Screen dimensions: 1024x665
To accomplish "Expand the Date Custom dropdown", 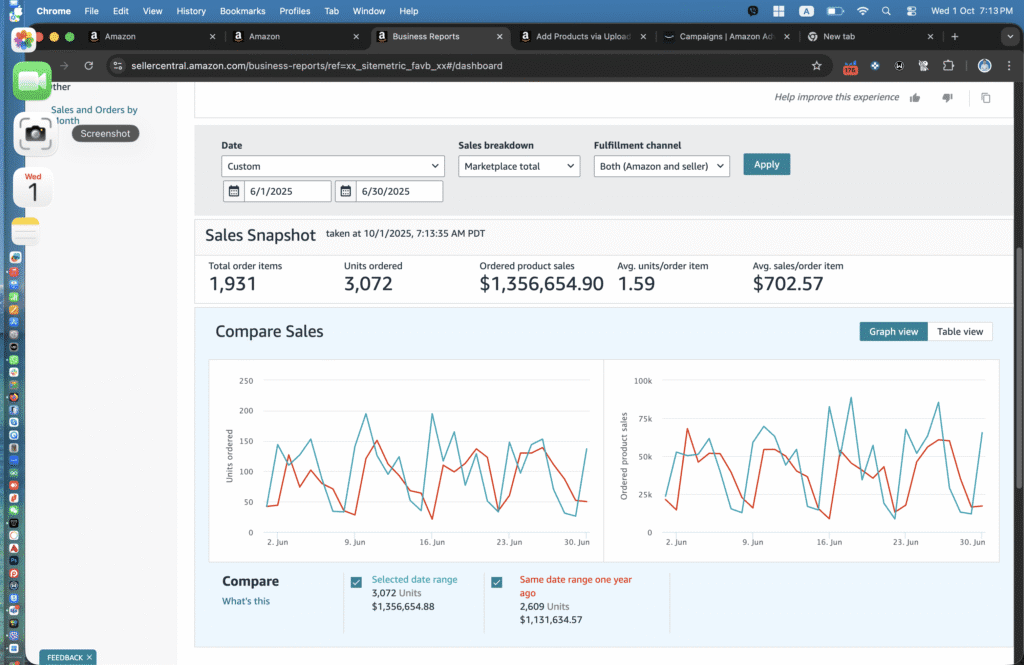I will (332, 166).
